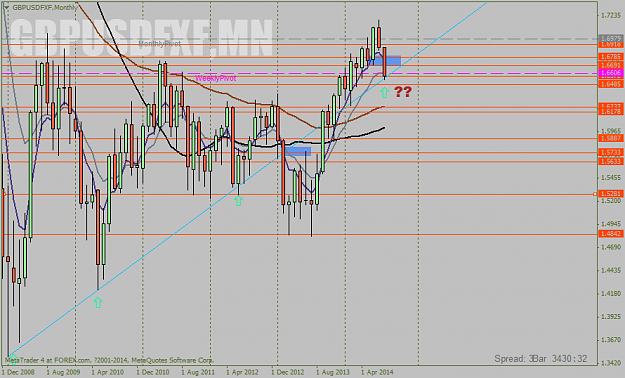Click the small triangle before the GBPUSDFXF title

6,7
